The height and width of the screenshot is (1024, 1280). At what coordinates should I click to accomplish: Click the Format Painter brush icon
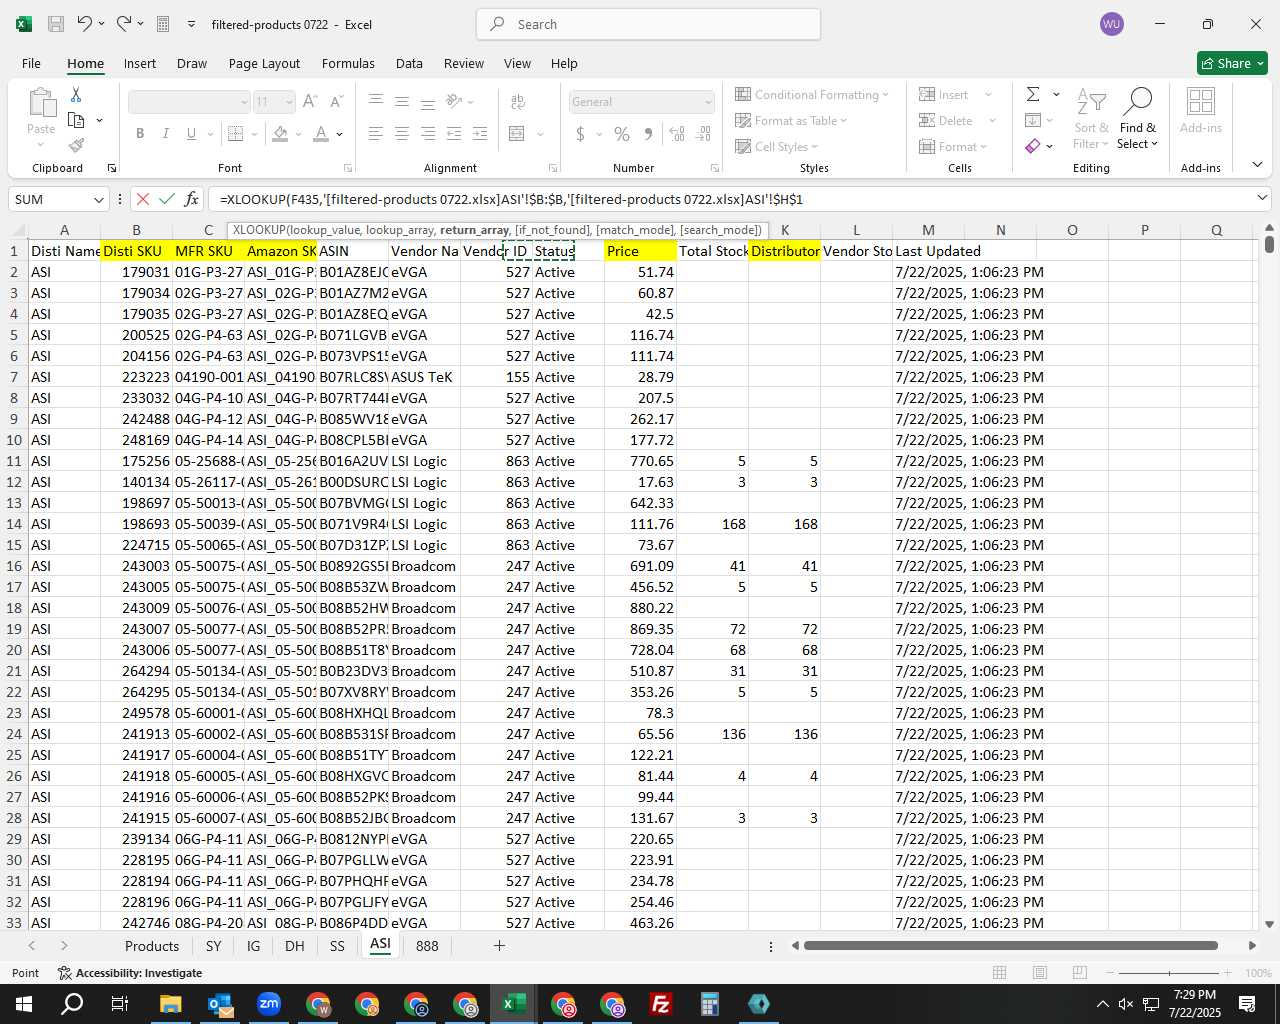(76, 146)
